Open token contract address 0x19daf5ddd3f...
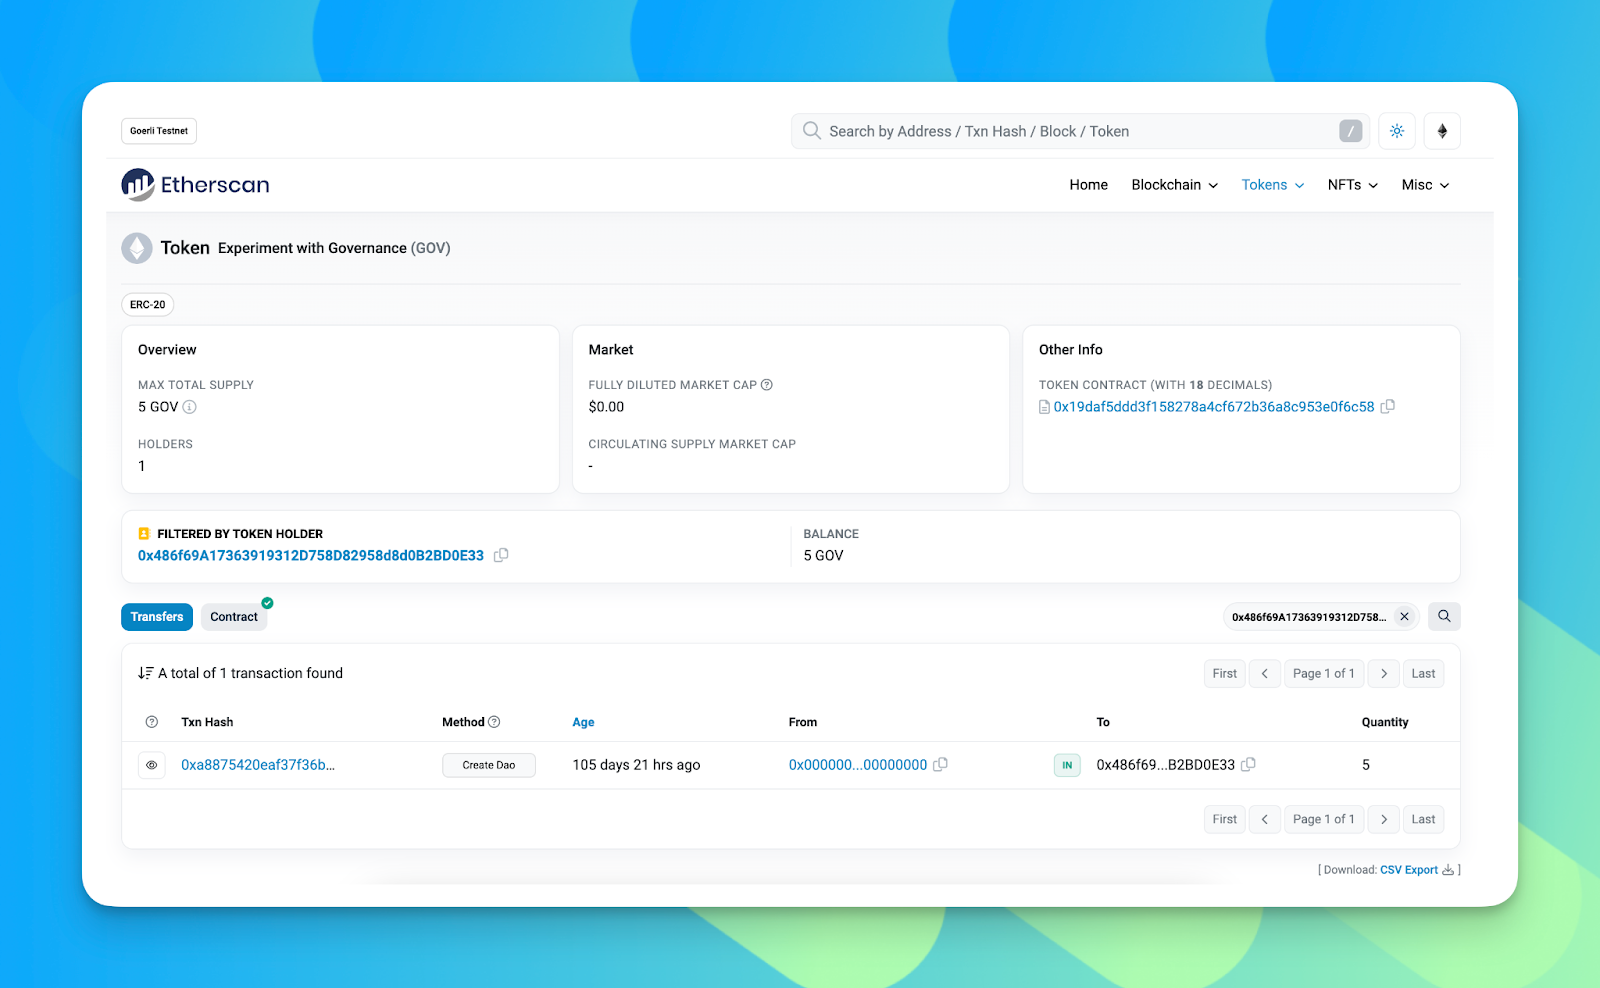 [x=1214, y=407]
